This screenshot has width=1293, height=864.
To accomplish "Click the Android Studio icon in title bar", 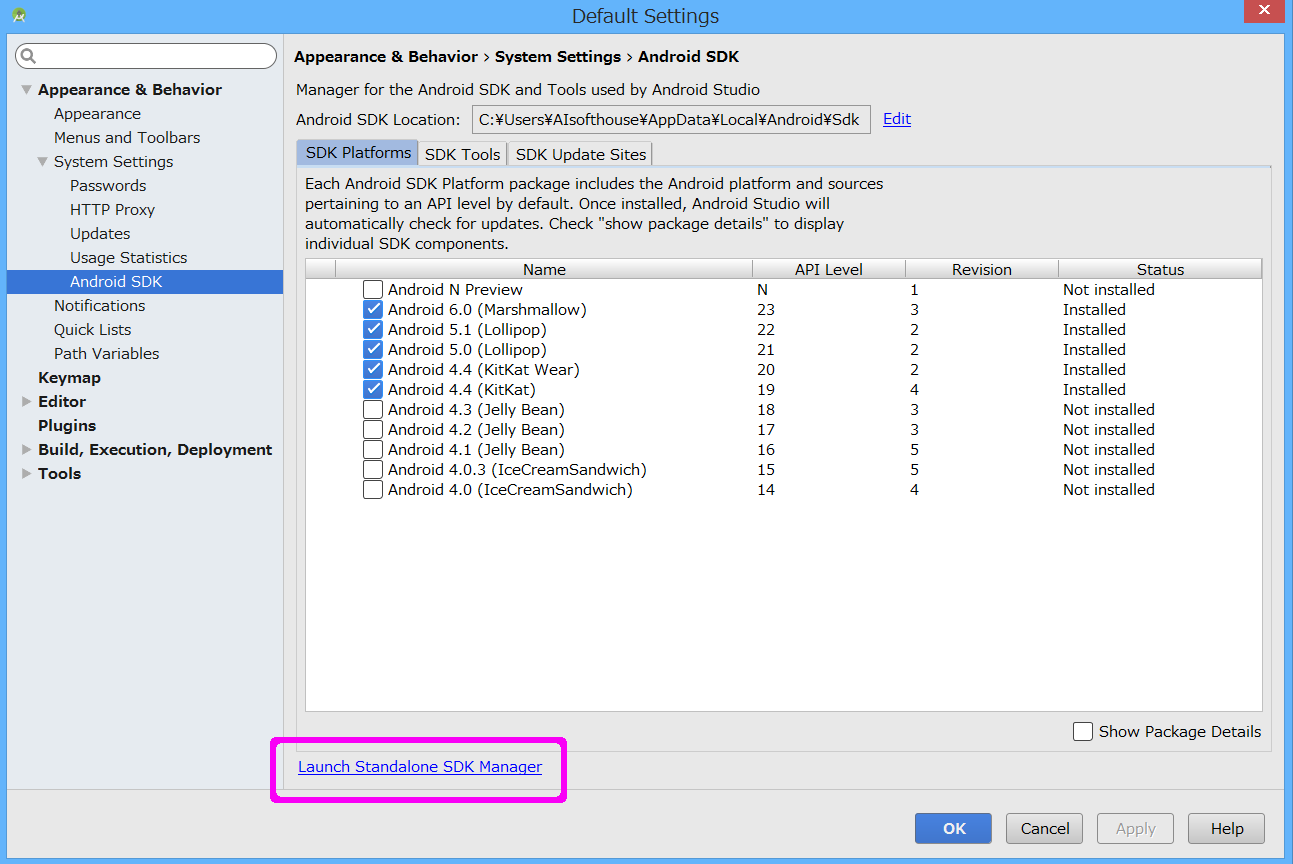I will click(19, 15).
